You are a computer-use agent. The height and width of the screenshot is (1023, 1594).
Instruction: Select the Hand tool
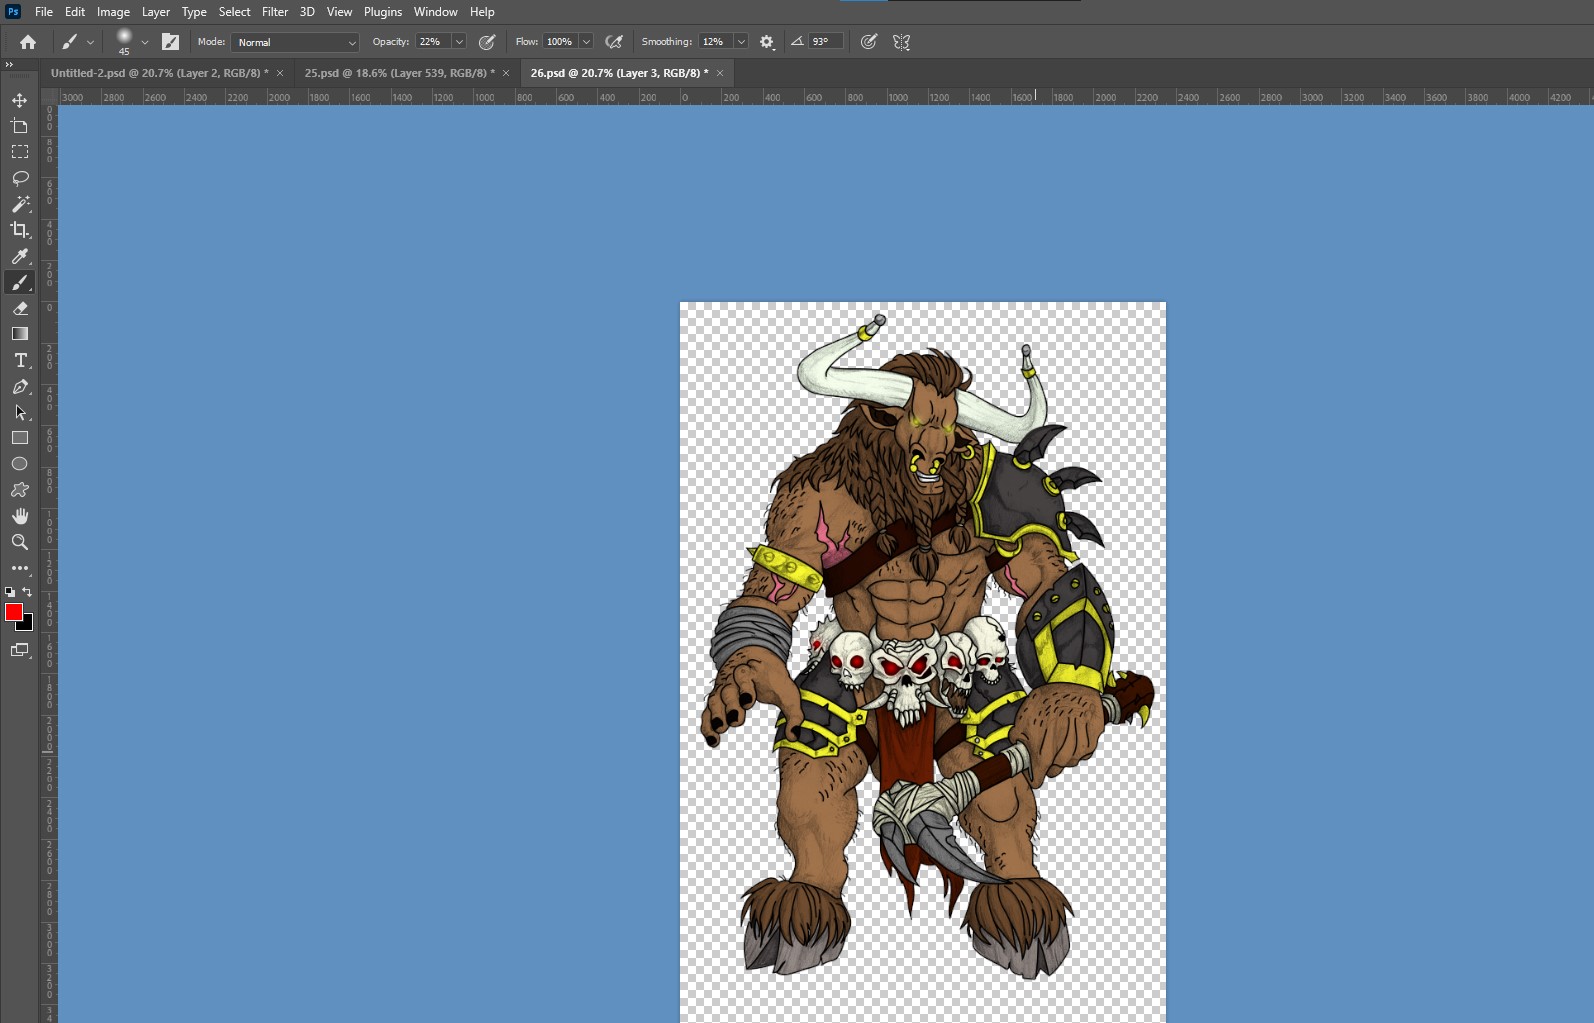pyautogui.click(x=20, y=516)
